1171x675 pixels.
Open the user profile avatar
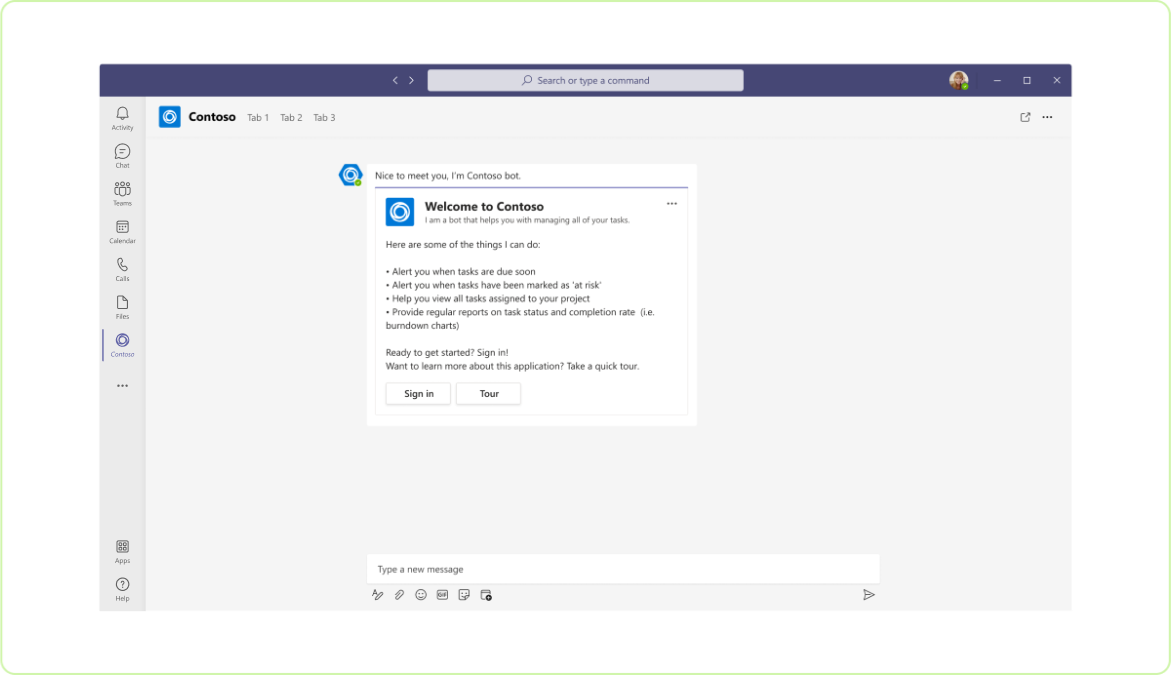tap(959, 81)
